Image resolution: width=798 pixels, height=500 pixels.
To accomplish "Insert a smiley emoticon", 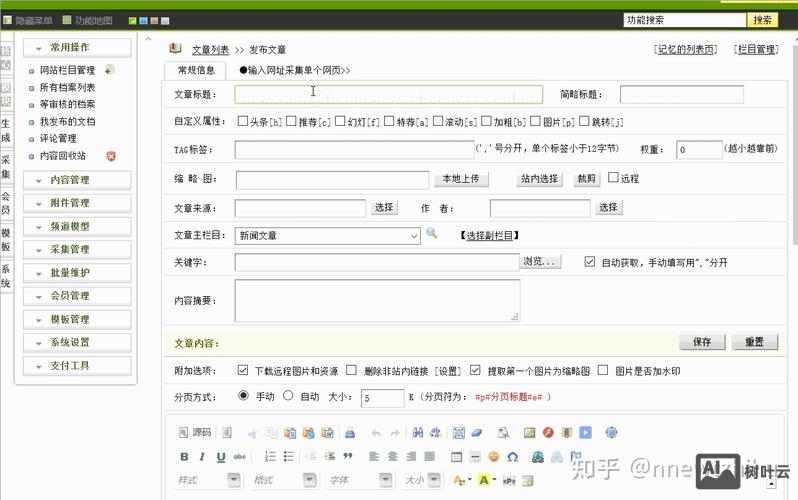I will [494, 457].
